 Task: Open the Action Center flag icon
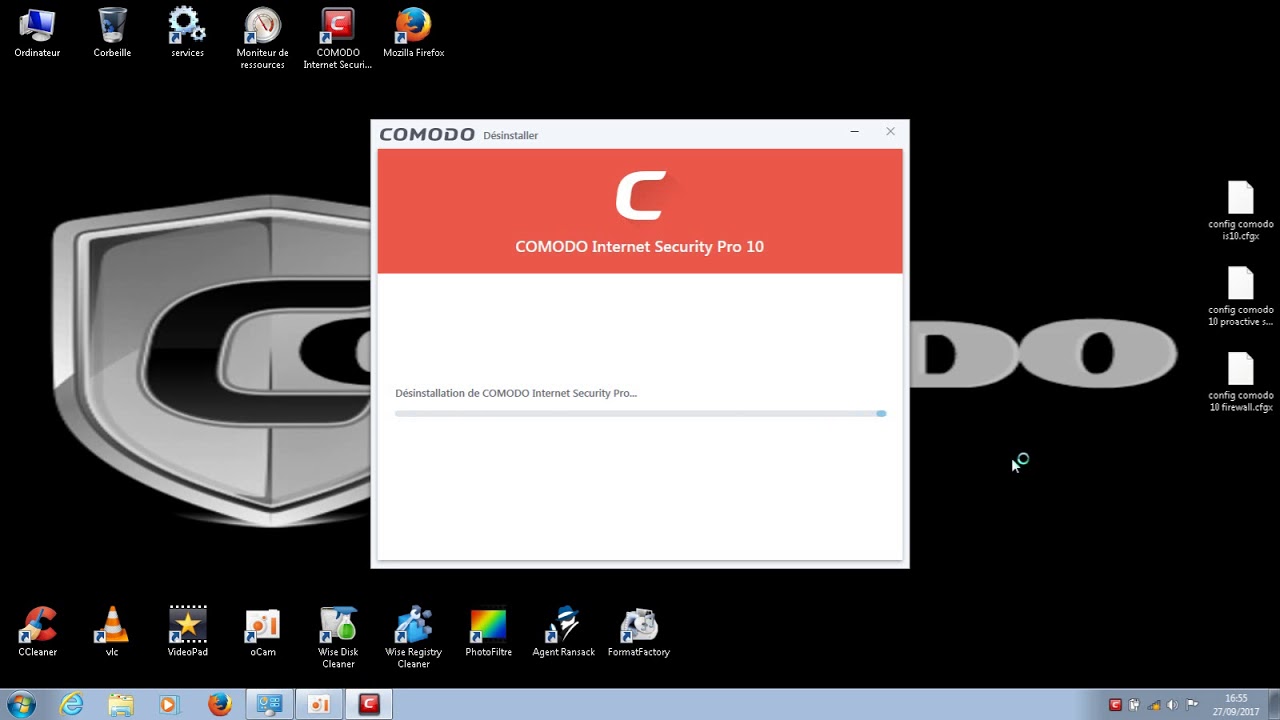pos(1192,705)
